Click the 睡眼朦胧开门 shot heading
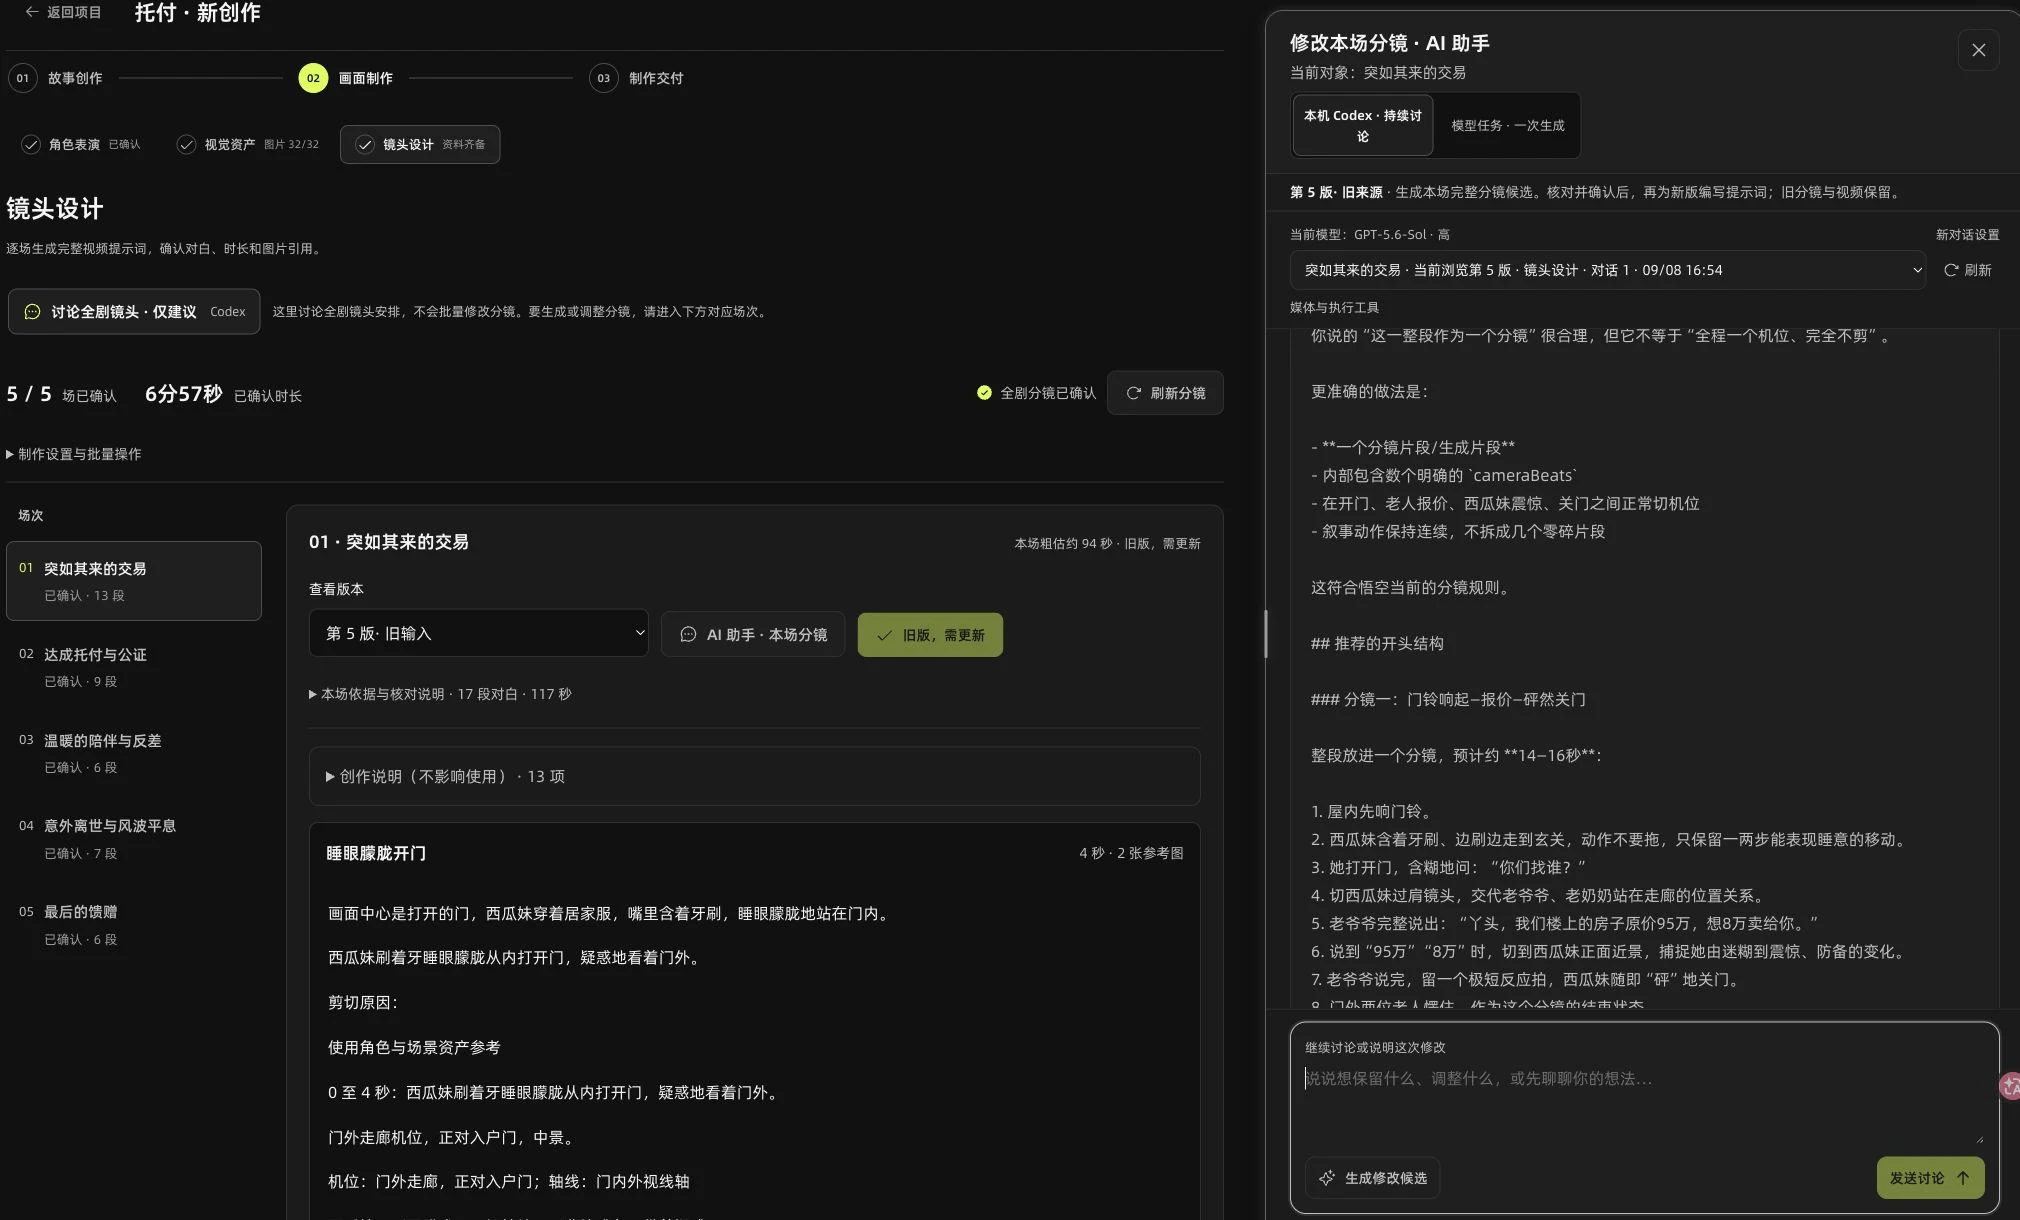2020x1220 pixels. (376, 853)
